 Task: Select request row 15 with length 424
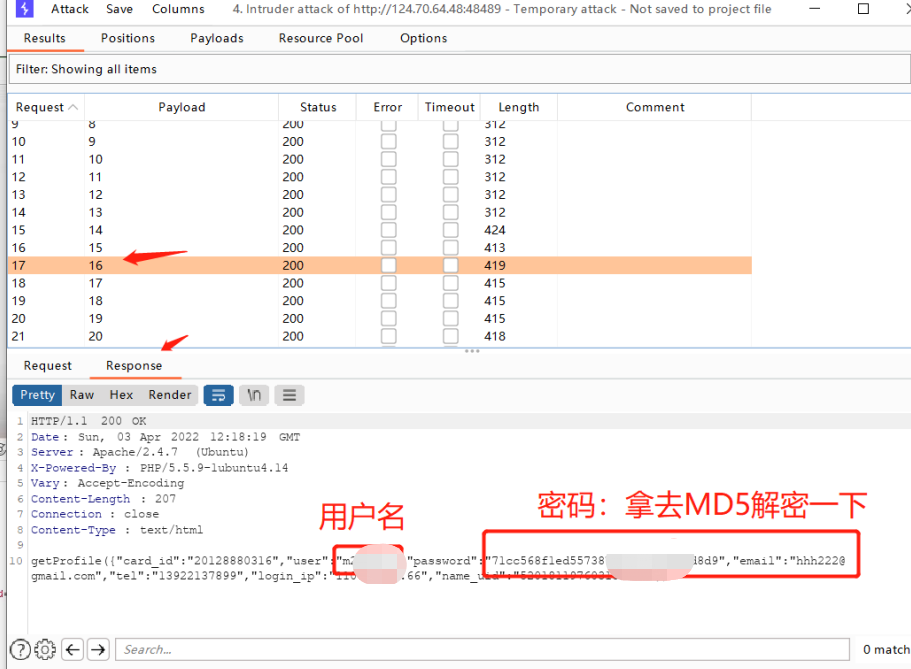pos(380,230)
